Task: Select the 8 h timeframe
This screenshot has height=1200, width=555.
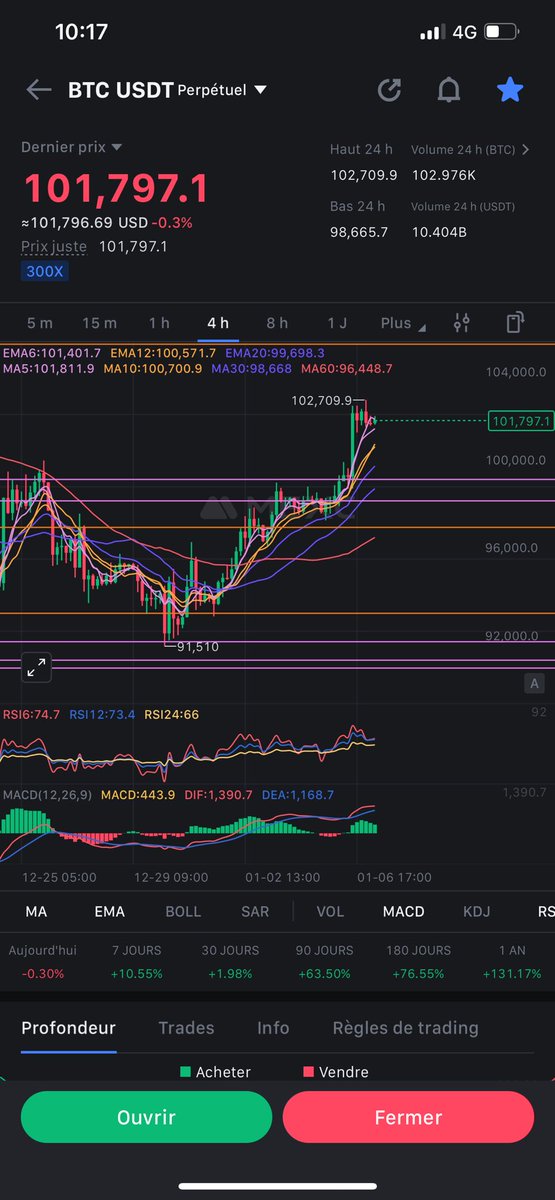Action: point(277,323)
